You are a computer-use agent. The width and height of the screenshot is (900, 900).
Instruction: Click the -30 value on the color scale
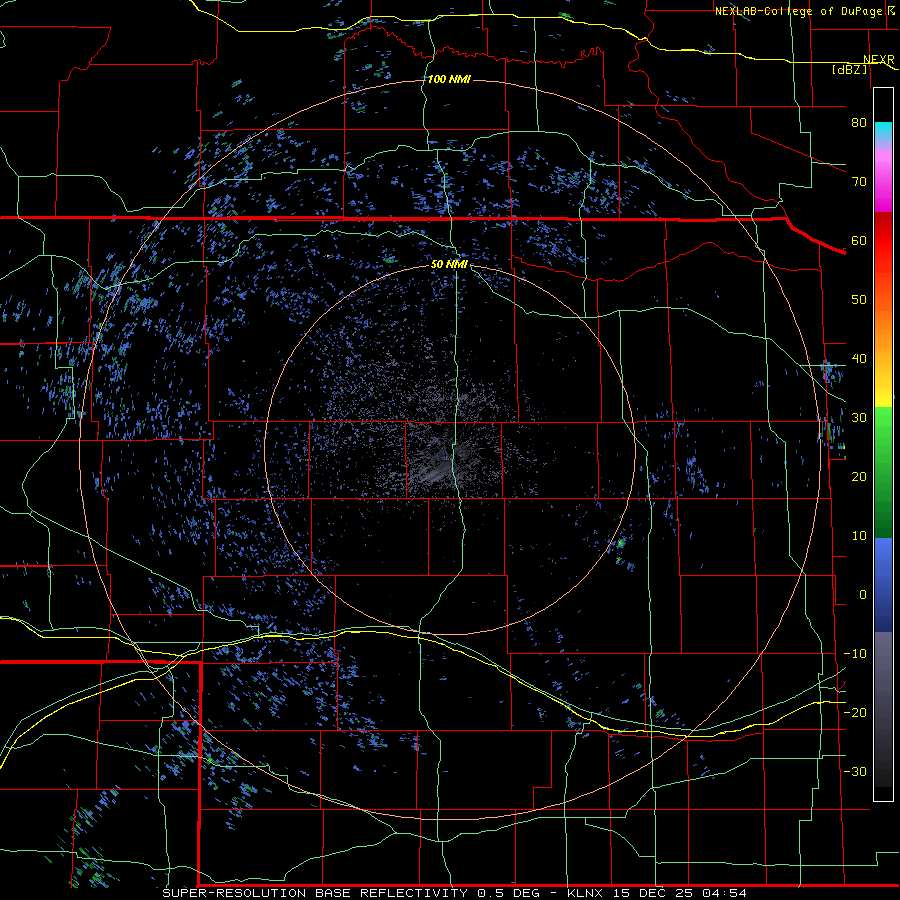point(855,771)
